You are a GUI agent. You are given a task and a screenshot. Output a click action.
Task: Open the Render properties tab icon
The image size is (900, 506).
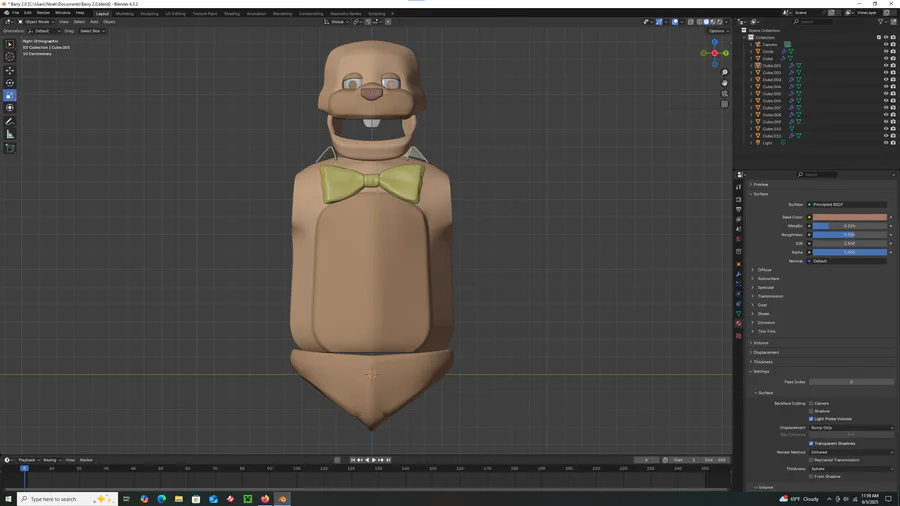(x=739, y=200)
